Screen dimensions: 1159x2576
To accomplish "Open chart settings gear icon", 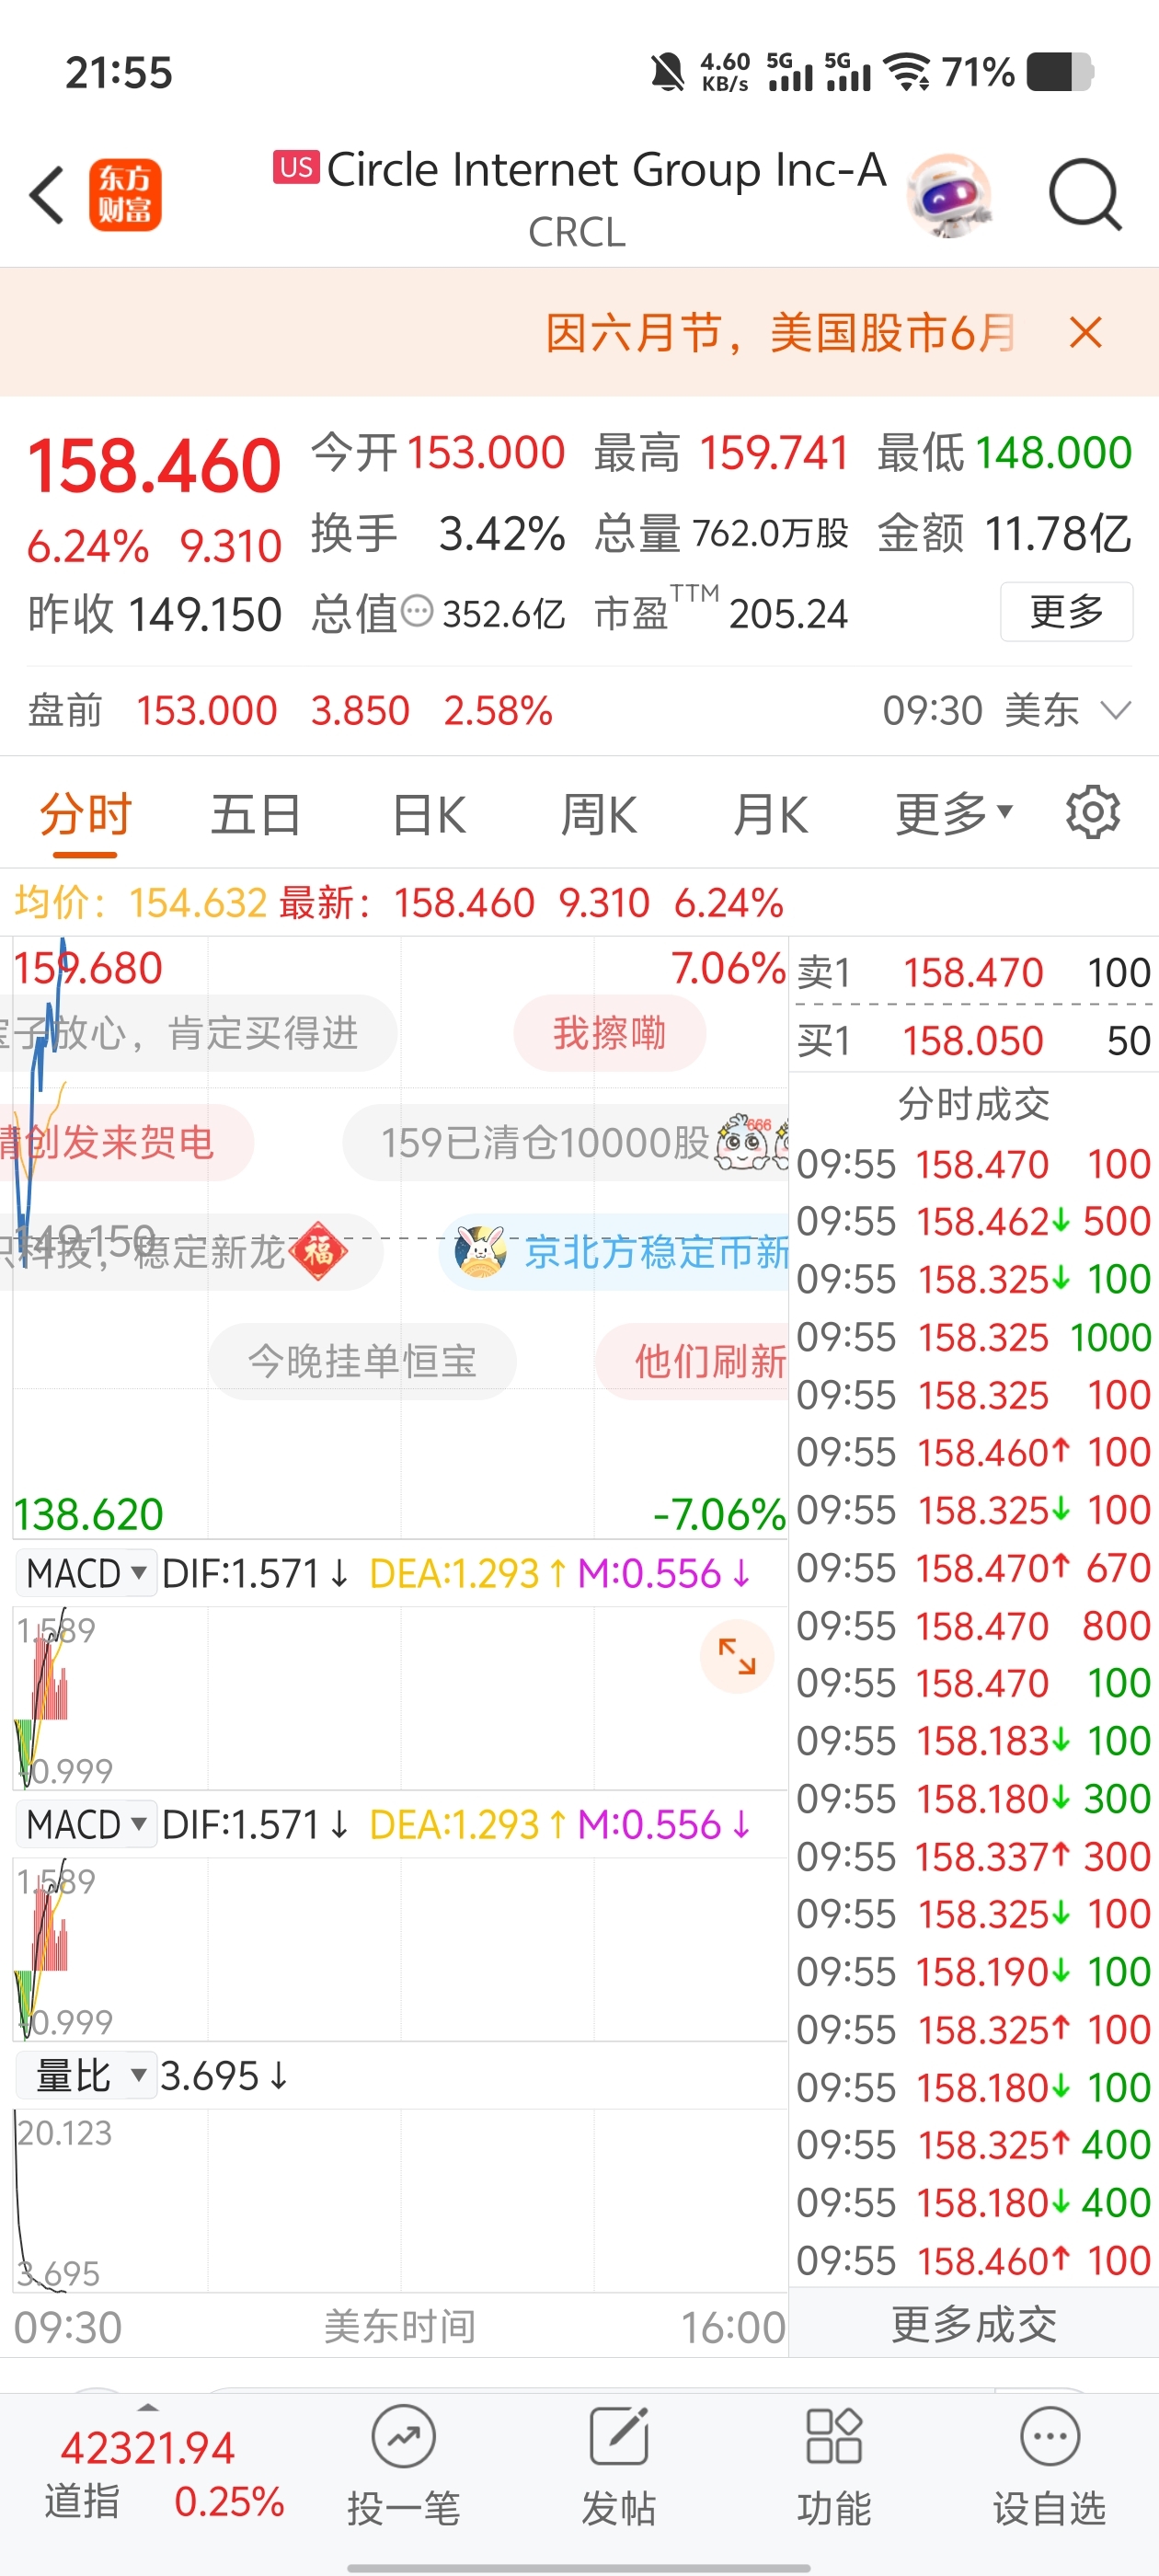I will pos(1092,812).
